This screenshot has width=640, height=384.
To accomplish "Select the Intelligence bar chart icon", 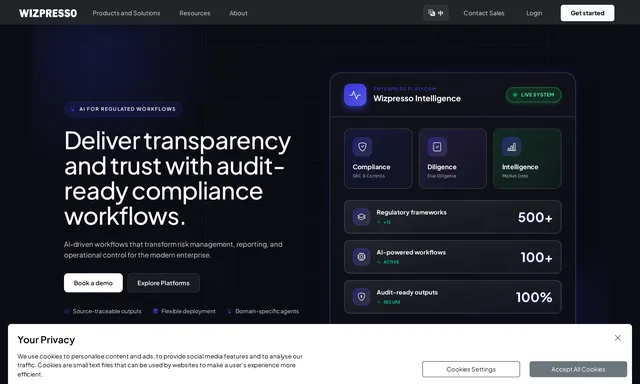I will [511, 146].
